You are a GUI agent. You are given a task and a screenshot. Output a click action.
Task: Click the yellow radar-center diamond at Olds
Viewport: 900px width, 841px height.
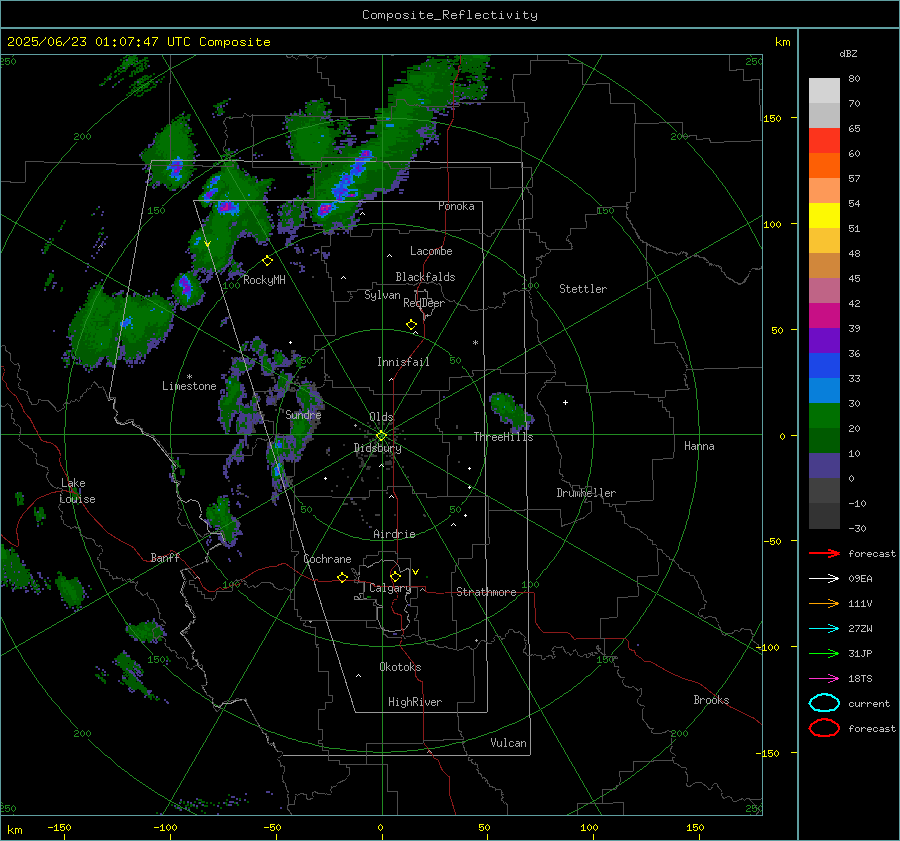(x=381, y=436)
